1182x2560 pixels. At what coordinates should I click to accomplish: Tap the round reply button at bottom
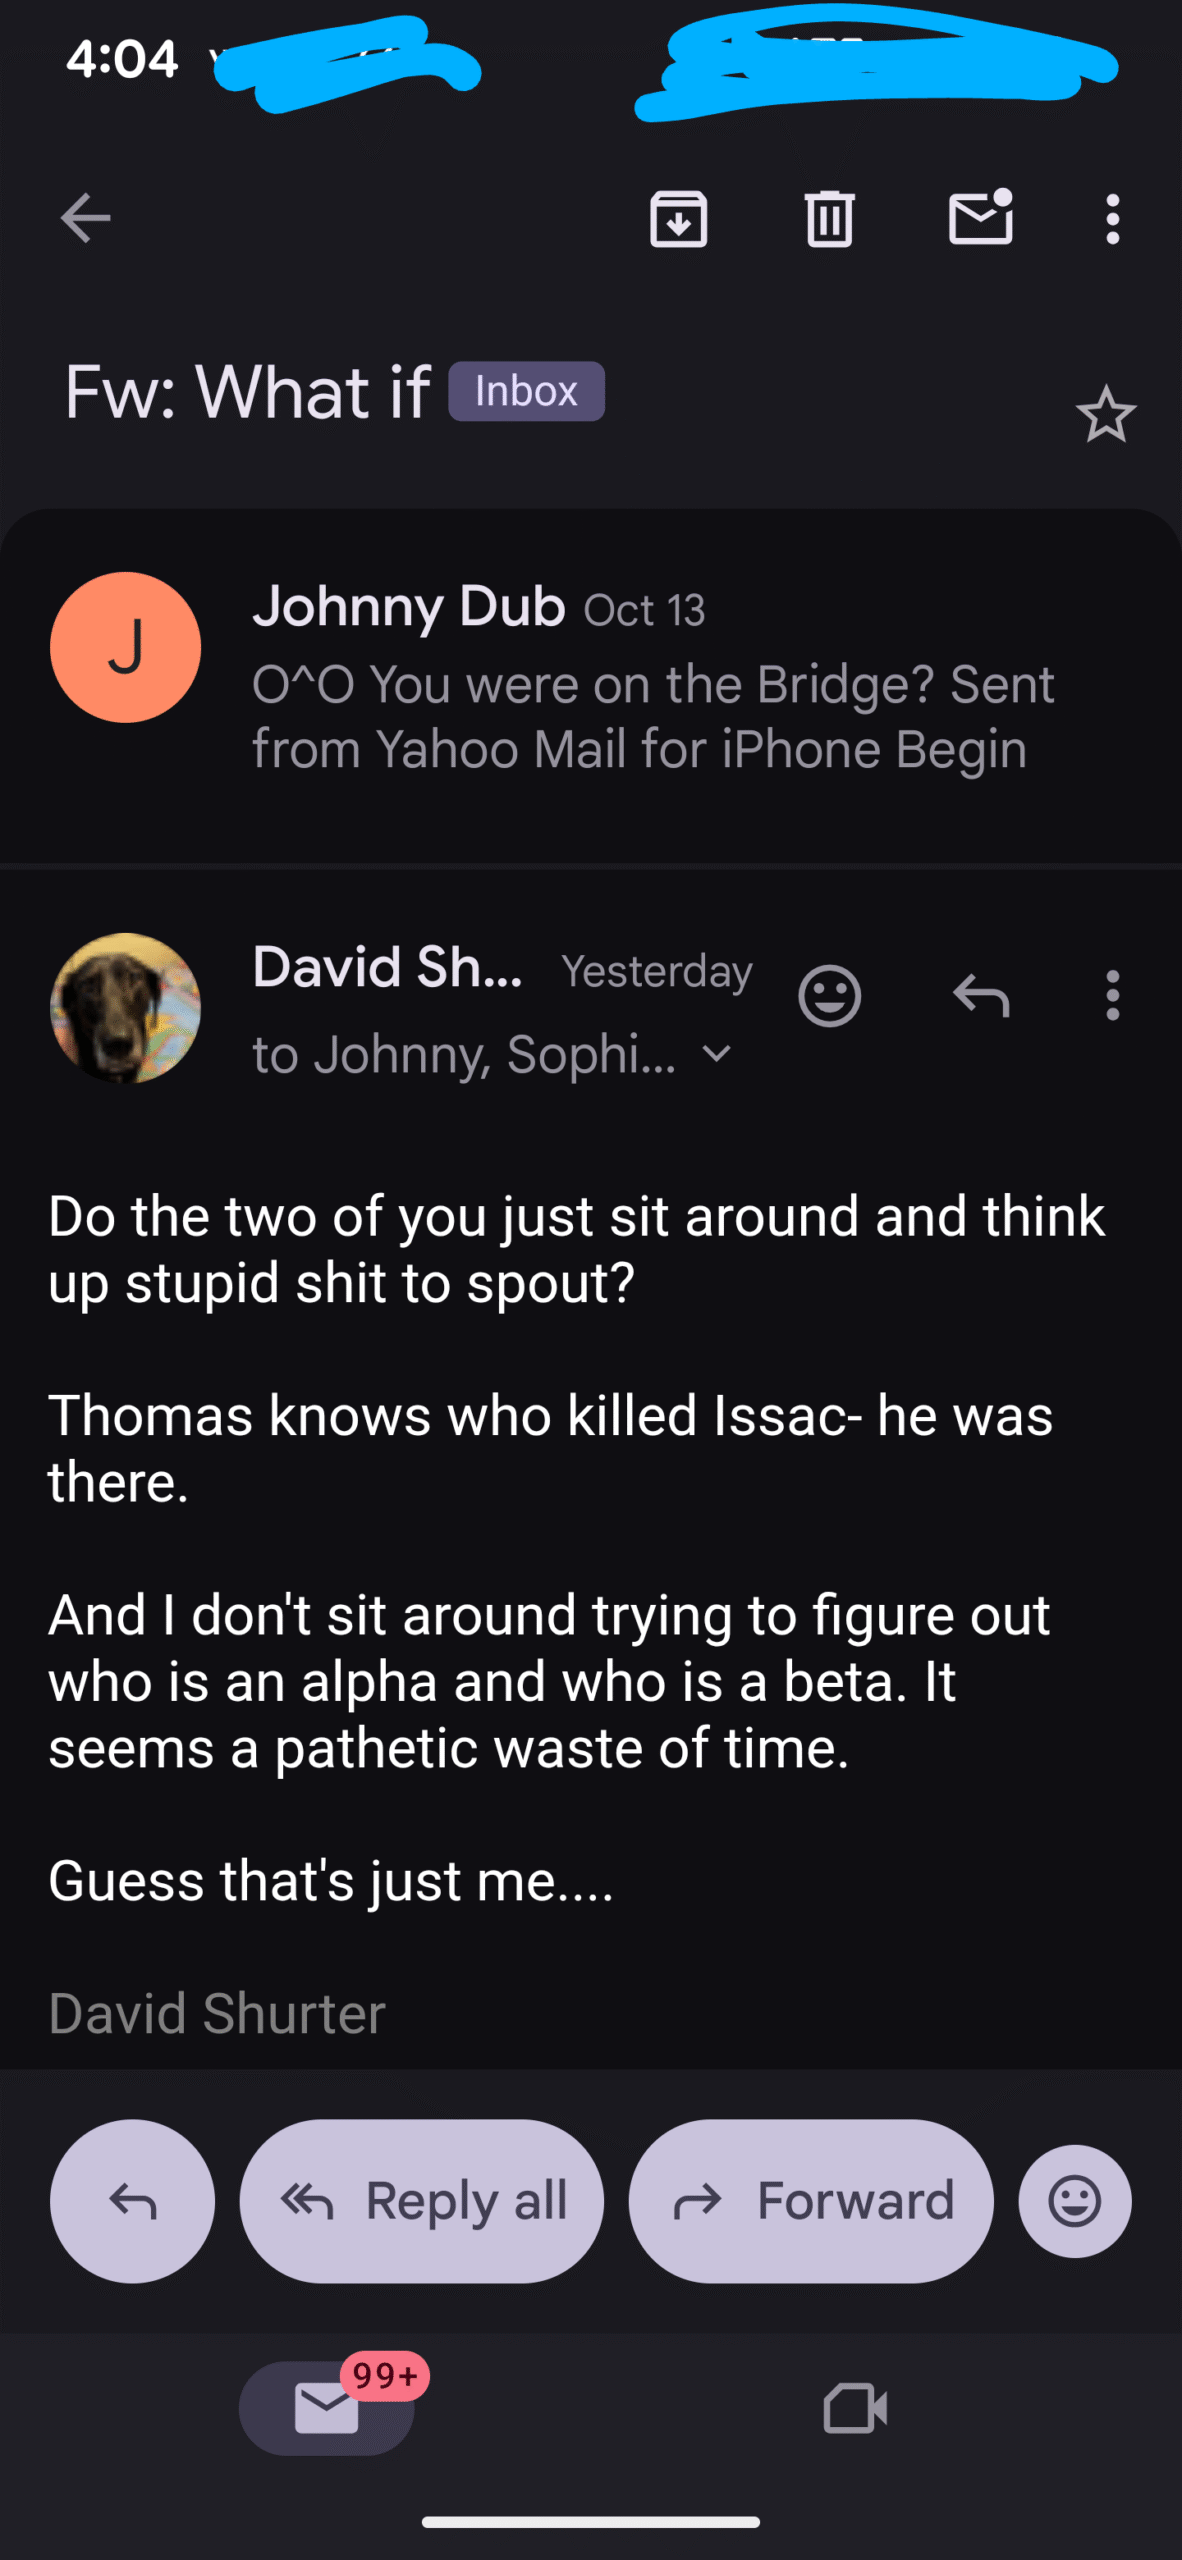coord(132,2201)
